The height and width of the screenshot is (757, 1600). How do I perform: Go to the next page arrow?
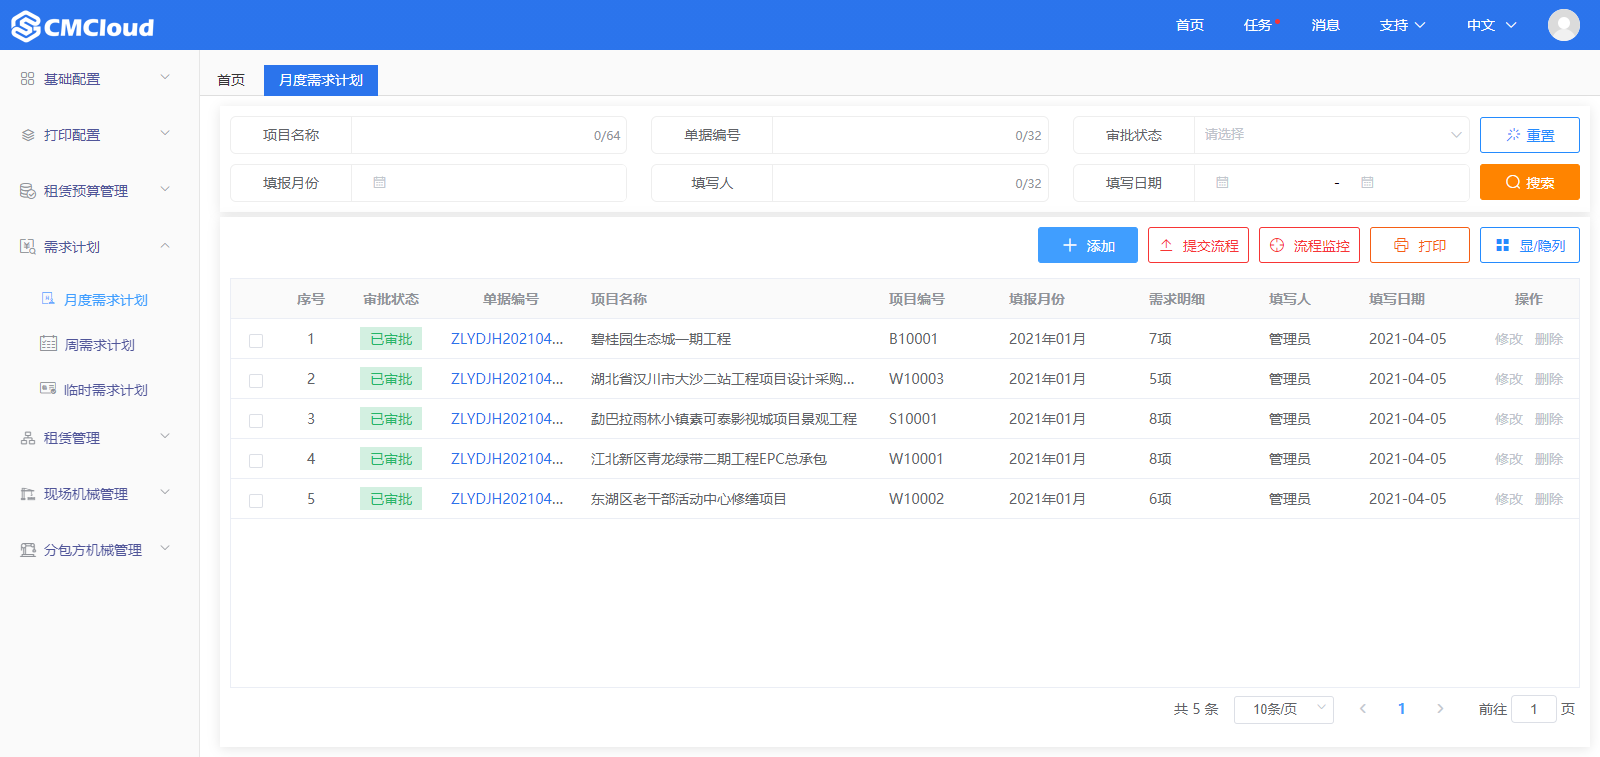[1440, 709]
